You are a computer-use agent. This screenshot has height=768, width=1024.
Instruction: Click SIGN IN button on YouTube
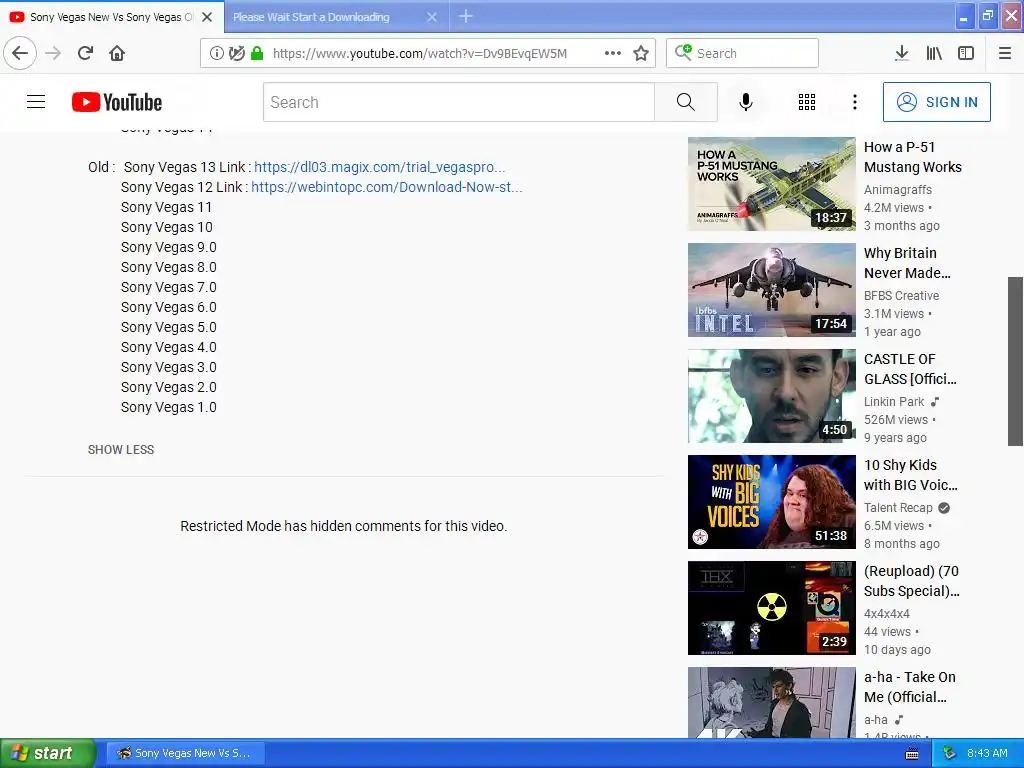point(936,102)
